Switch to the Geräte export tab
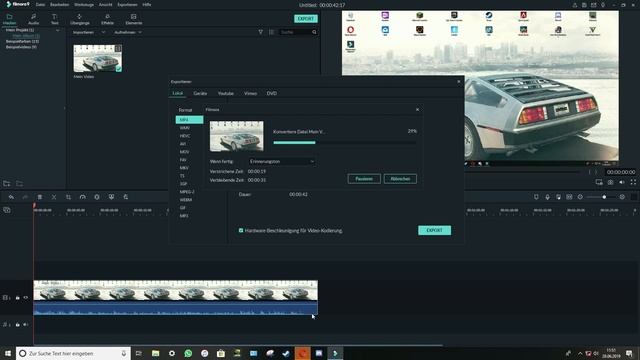Image resolution: width=640 pixels, height=360 pixels. click(x=200, y=93)
